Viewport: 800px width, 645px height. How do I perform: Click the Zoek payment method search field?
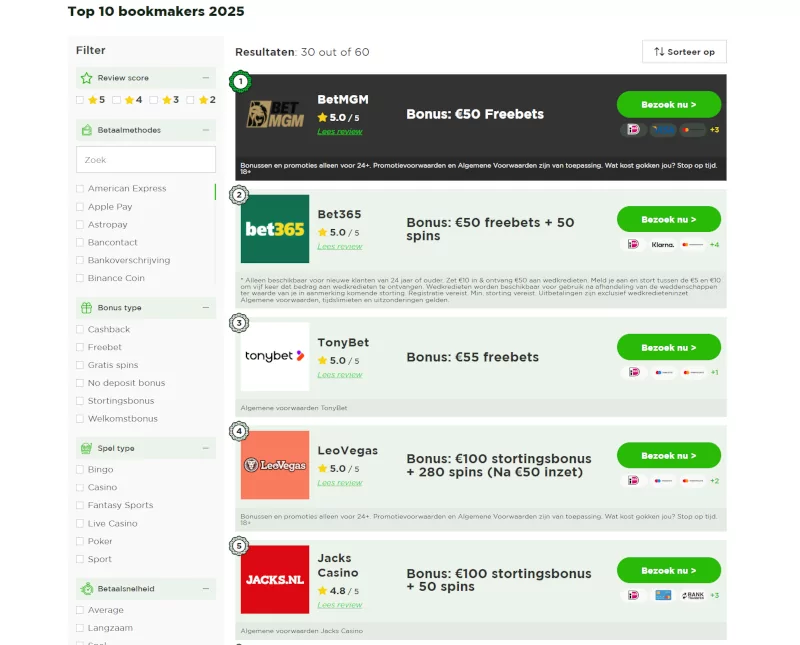point(146,160)
